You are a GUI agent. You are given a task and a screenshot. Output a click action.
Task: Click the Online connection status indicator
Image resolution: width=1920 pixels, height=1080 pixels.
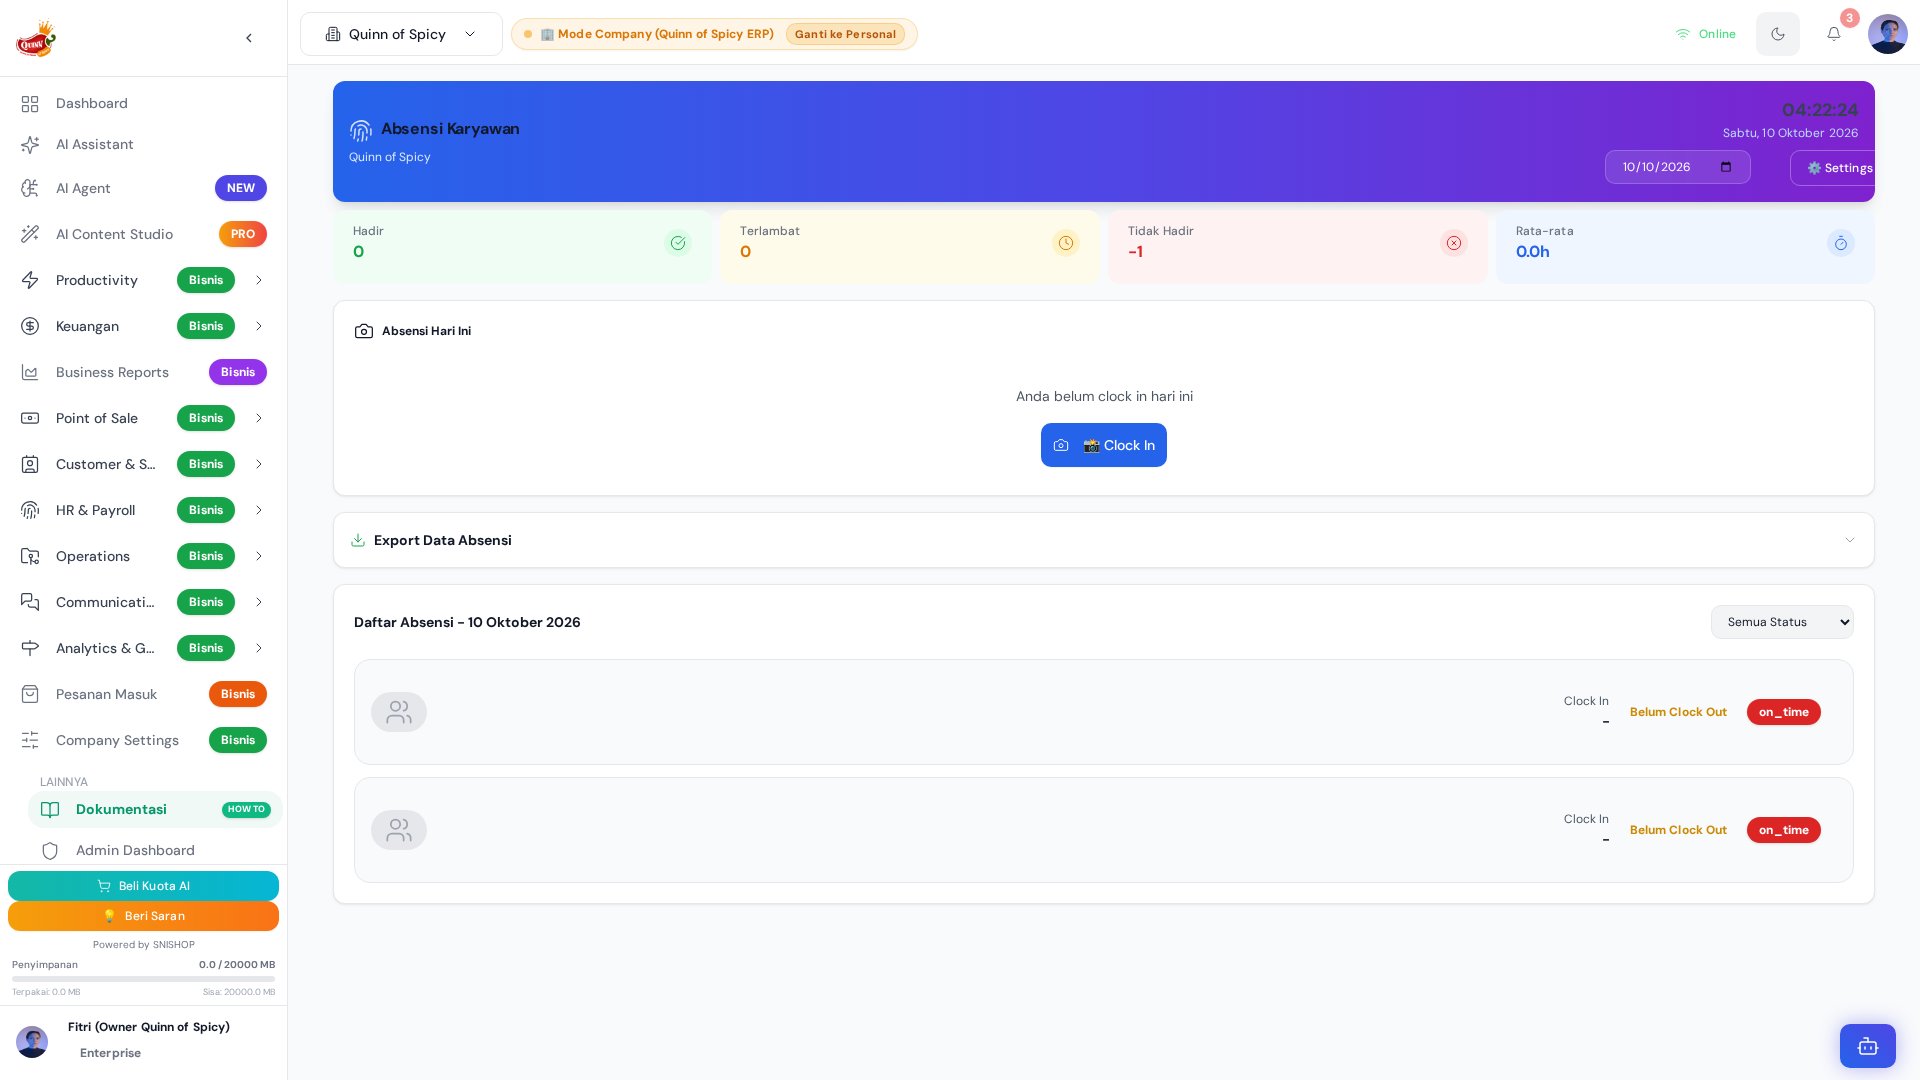(x=1706, y=34)
